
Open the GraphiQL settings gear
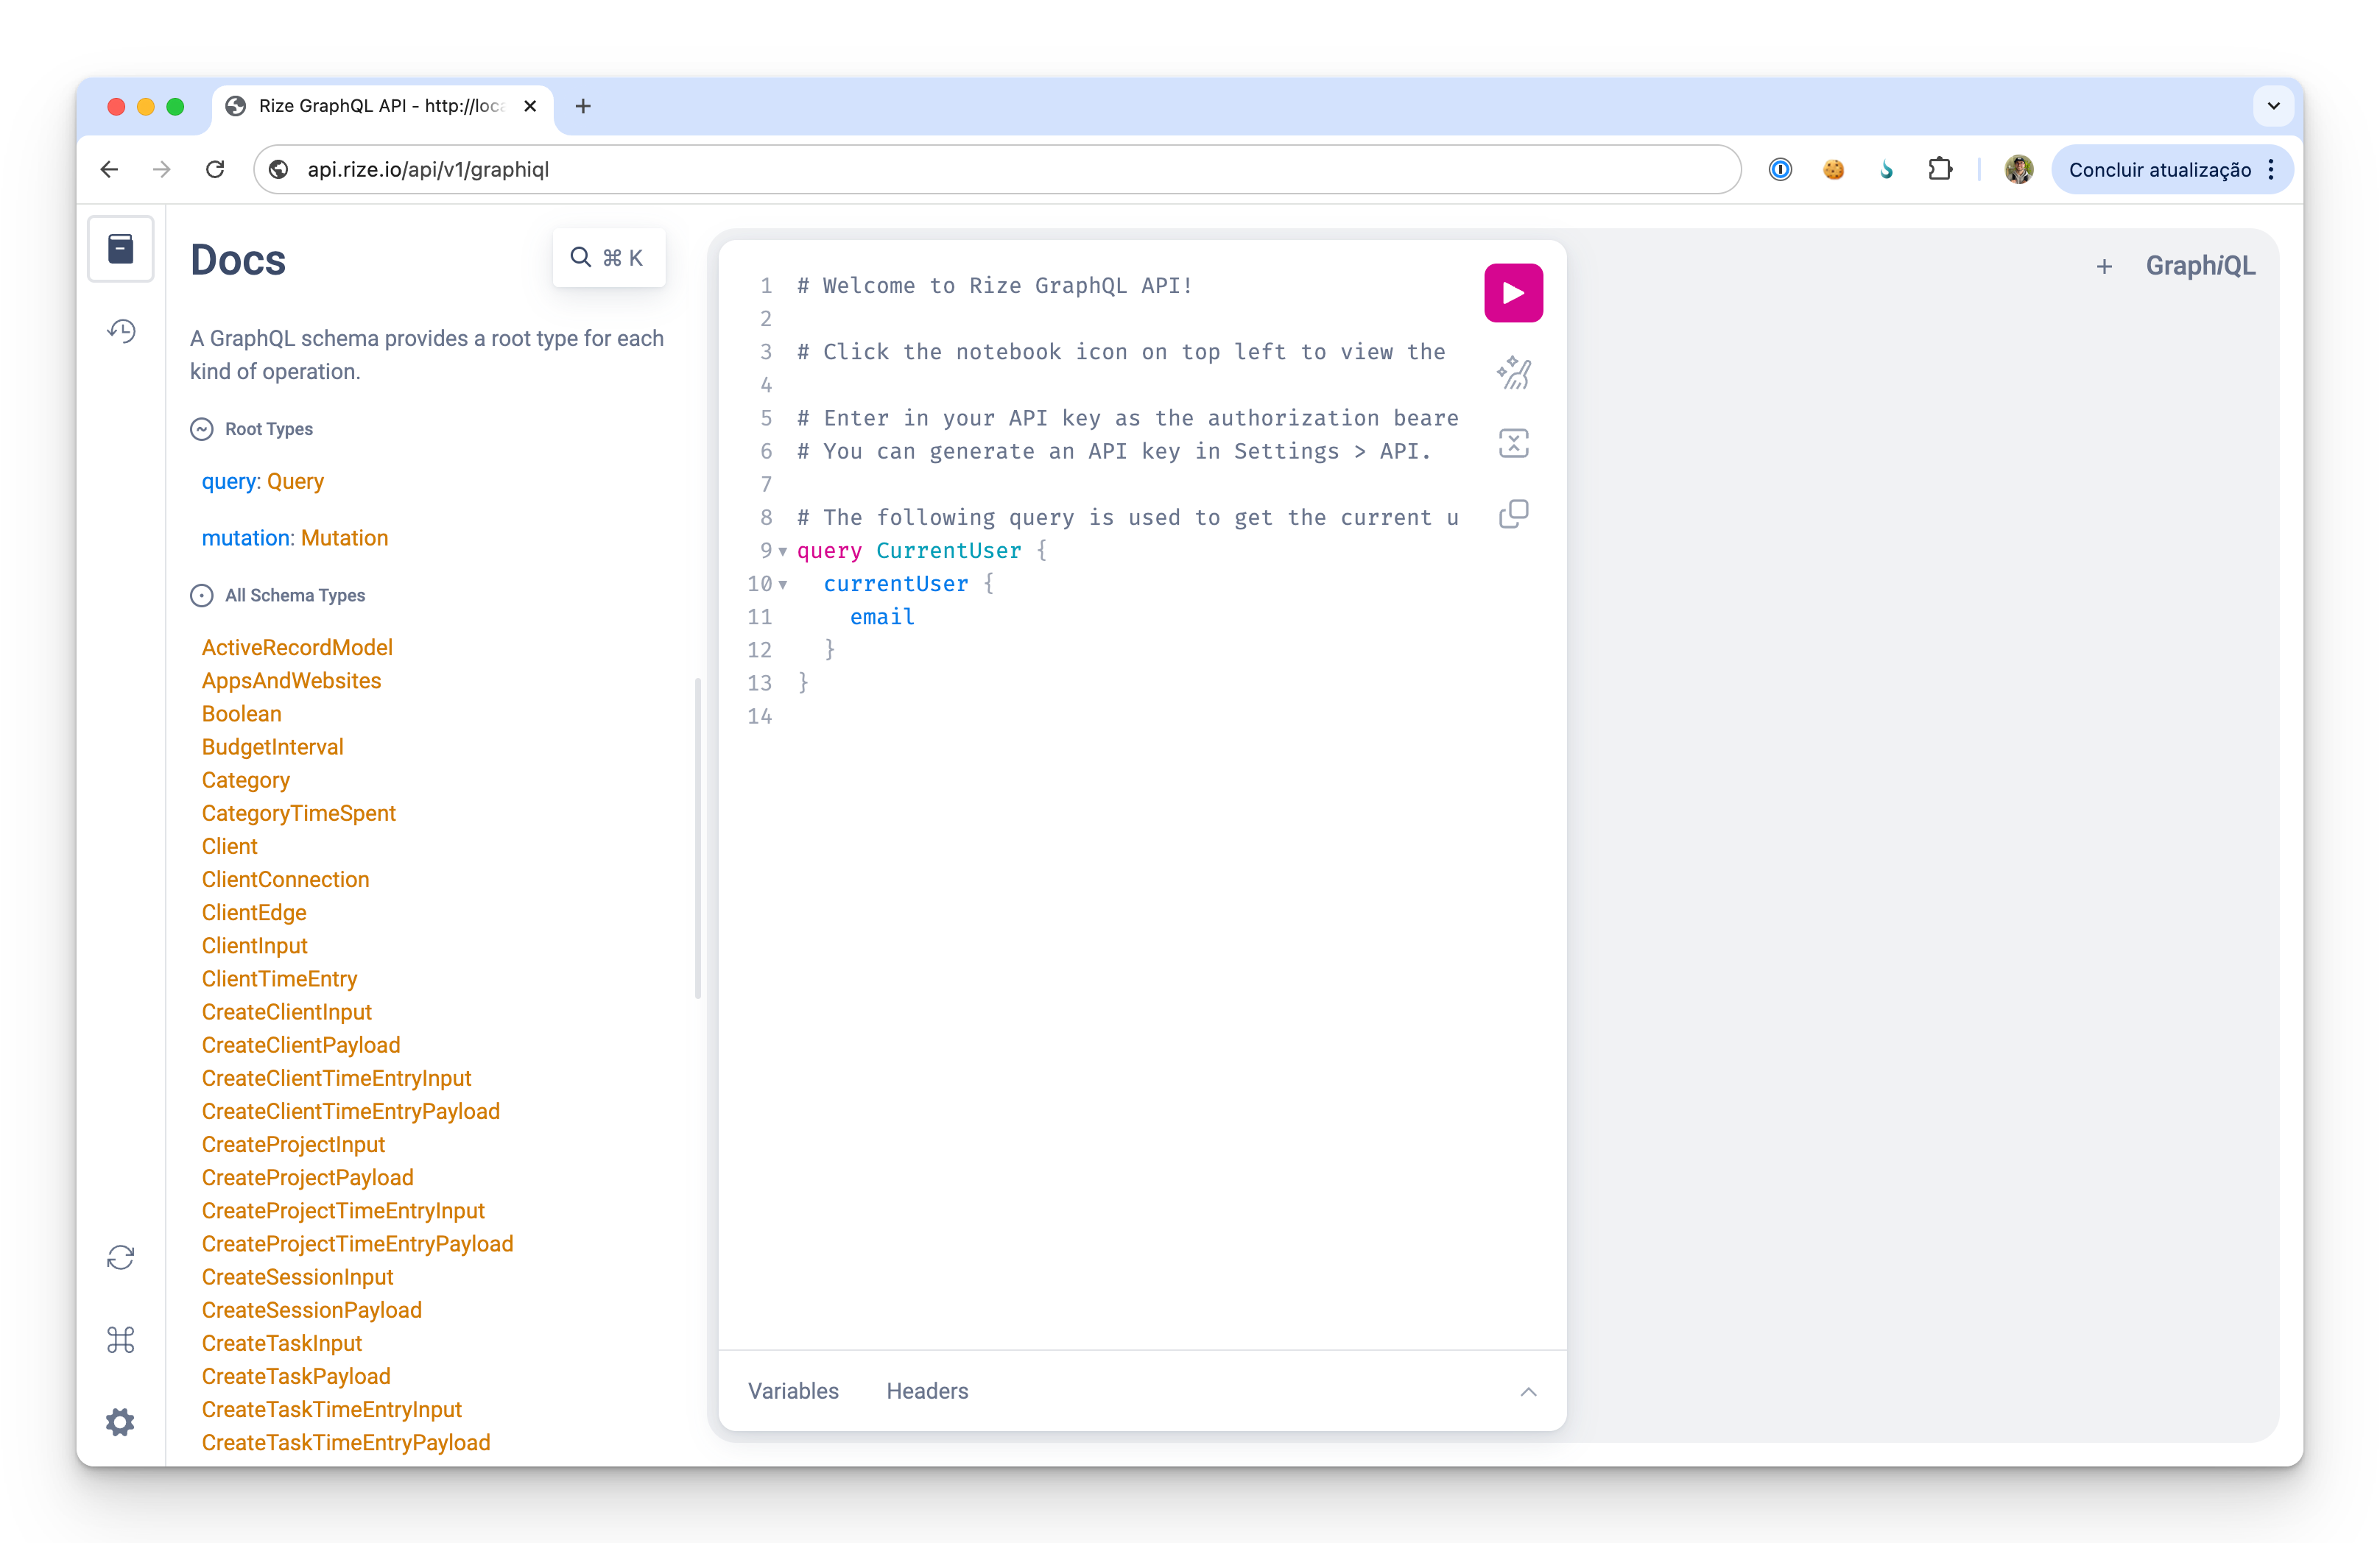click(x=121, y=1422)
